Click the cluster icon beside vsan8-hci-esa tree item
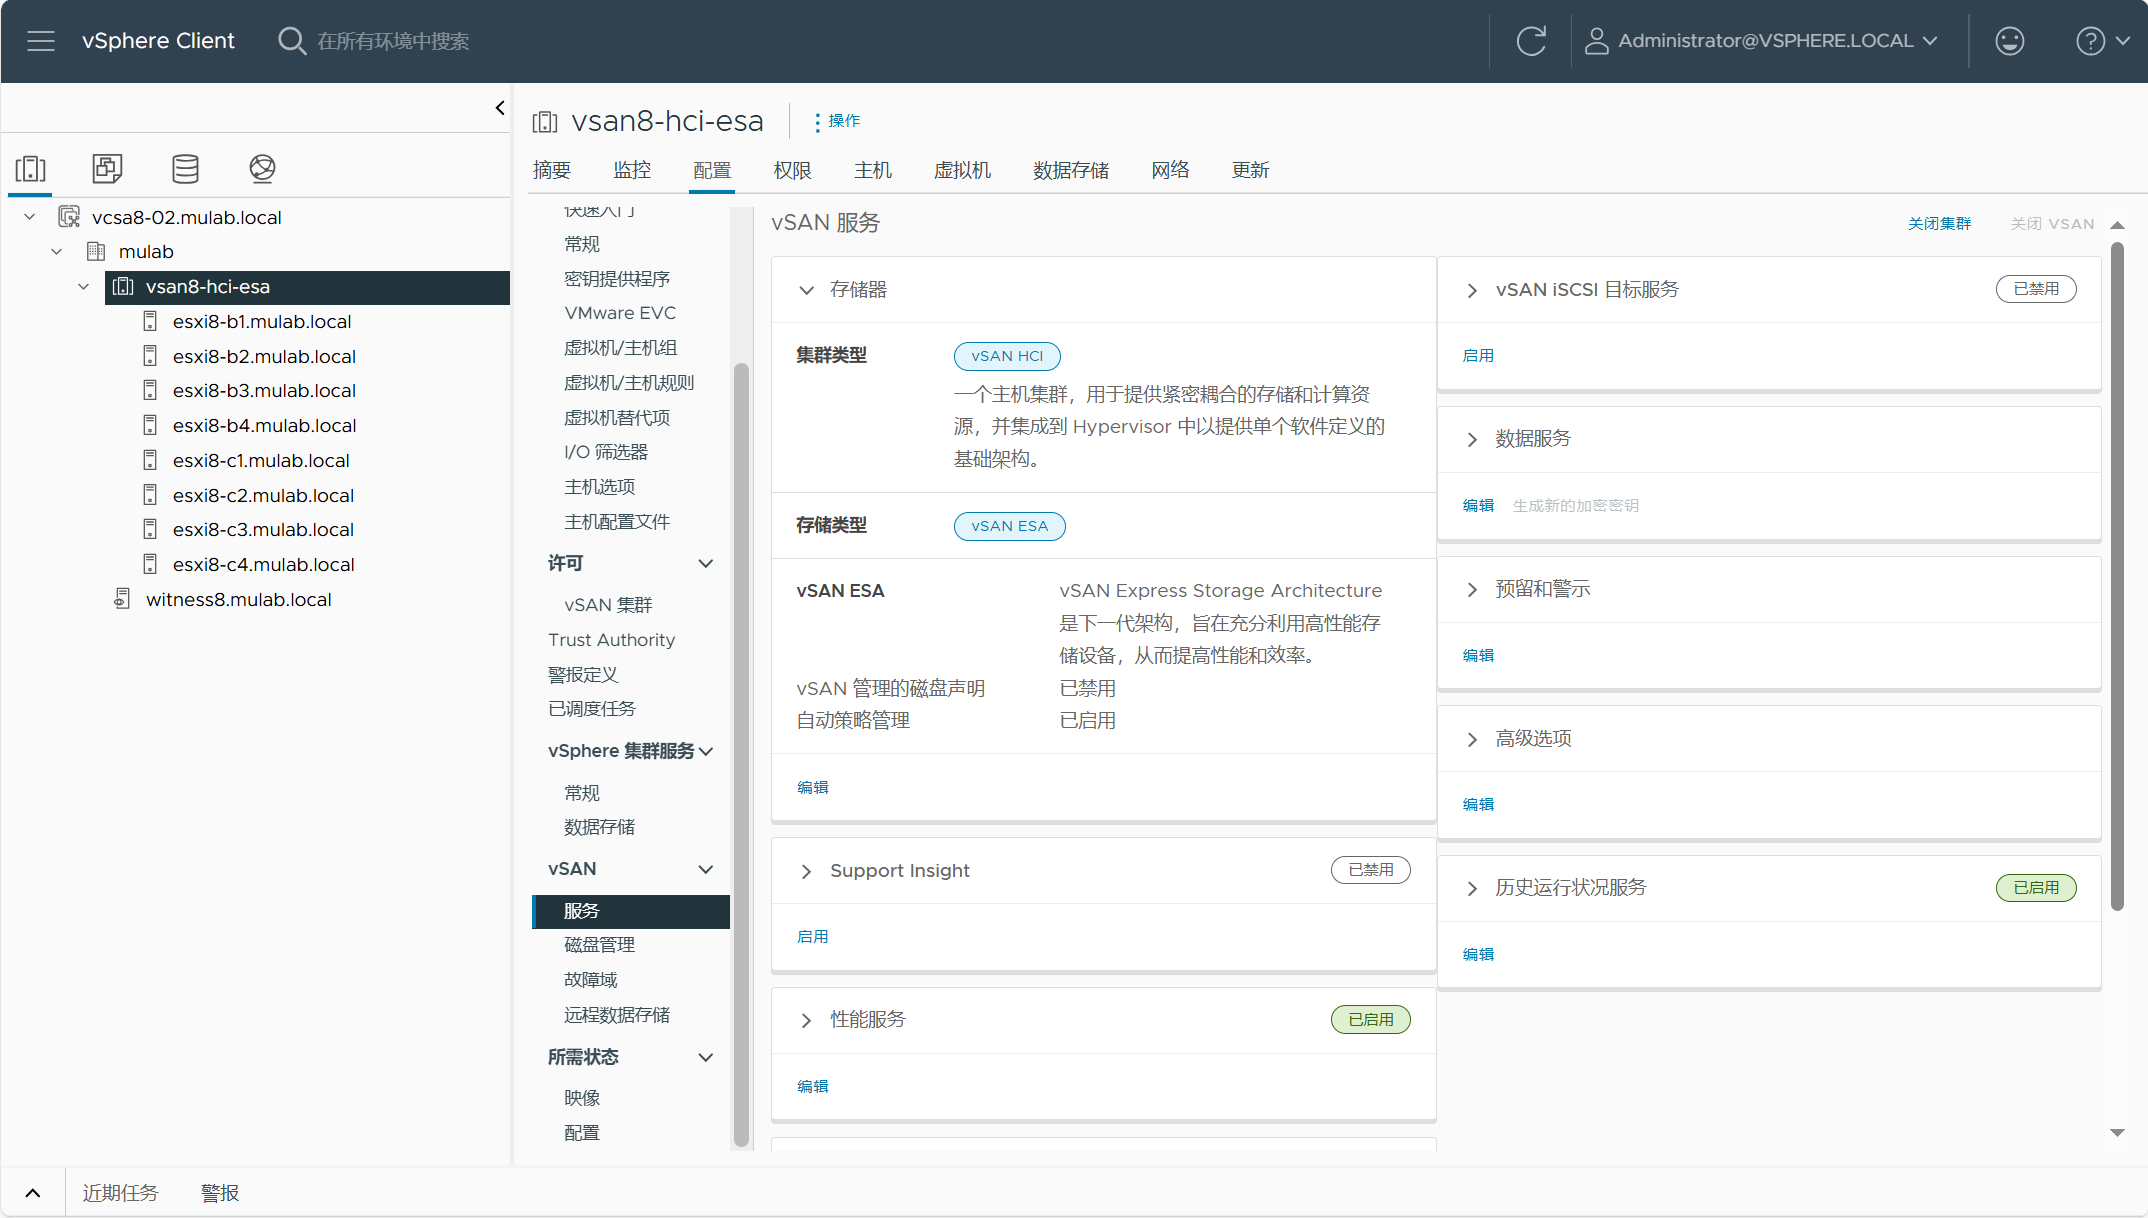 pyautogui.click(x=123, y=287)
